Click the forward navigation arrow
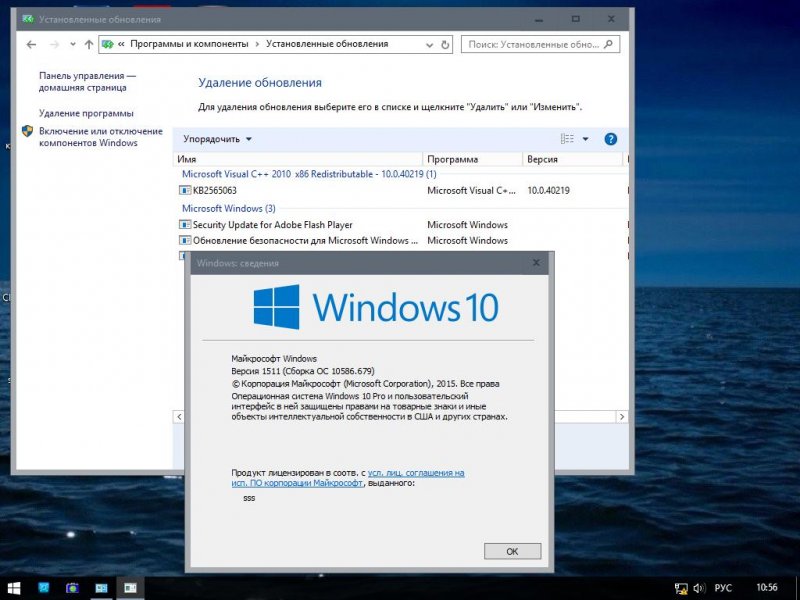800x600 pixels. [54, 44]
